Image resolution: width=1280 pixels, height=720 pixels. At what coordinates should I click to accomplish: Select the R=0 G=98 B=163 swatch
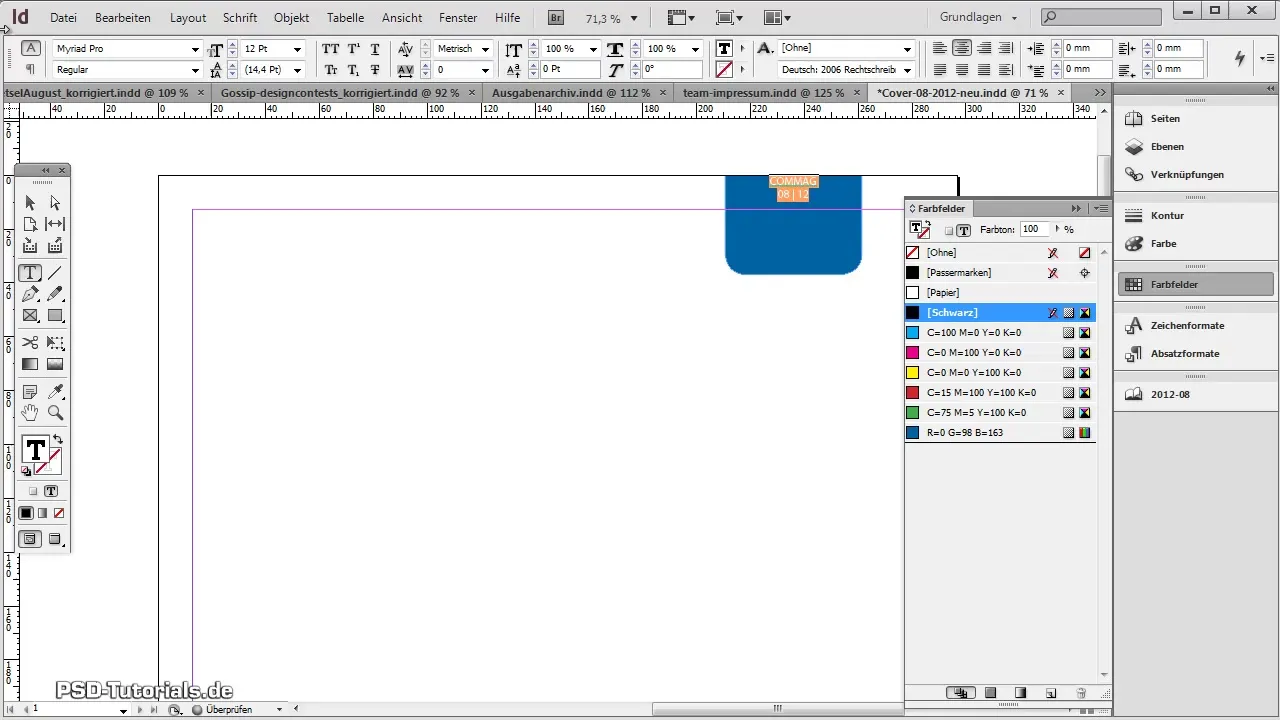click(x=1000, y=432)
